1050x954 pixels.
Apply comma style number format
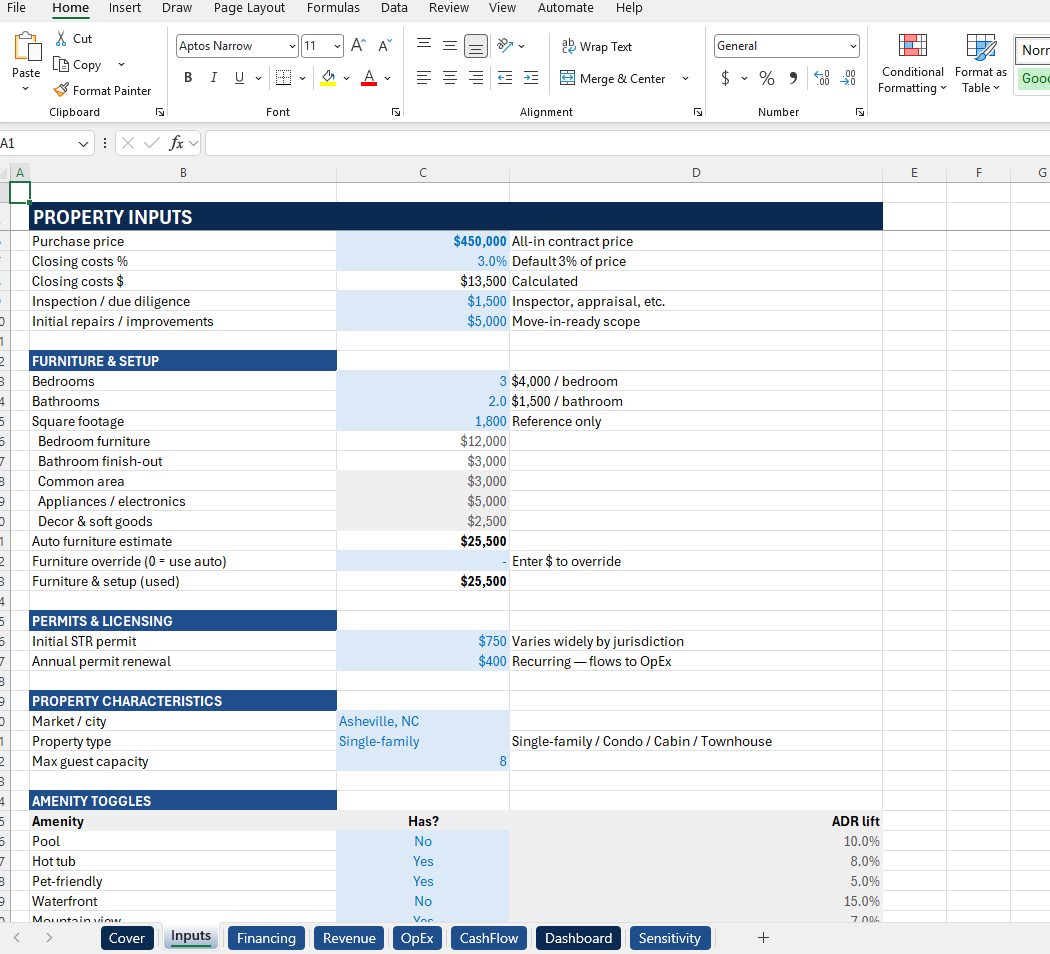(793, 78)
